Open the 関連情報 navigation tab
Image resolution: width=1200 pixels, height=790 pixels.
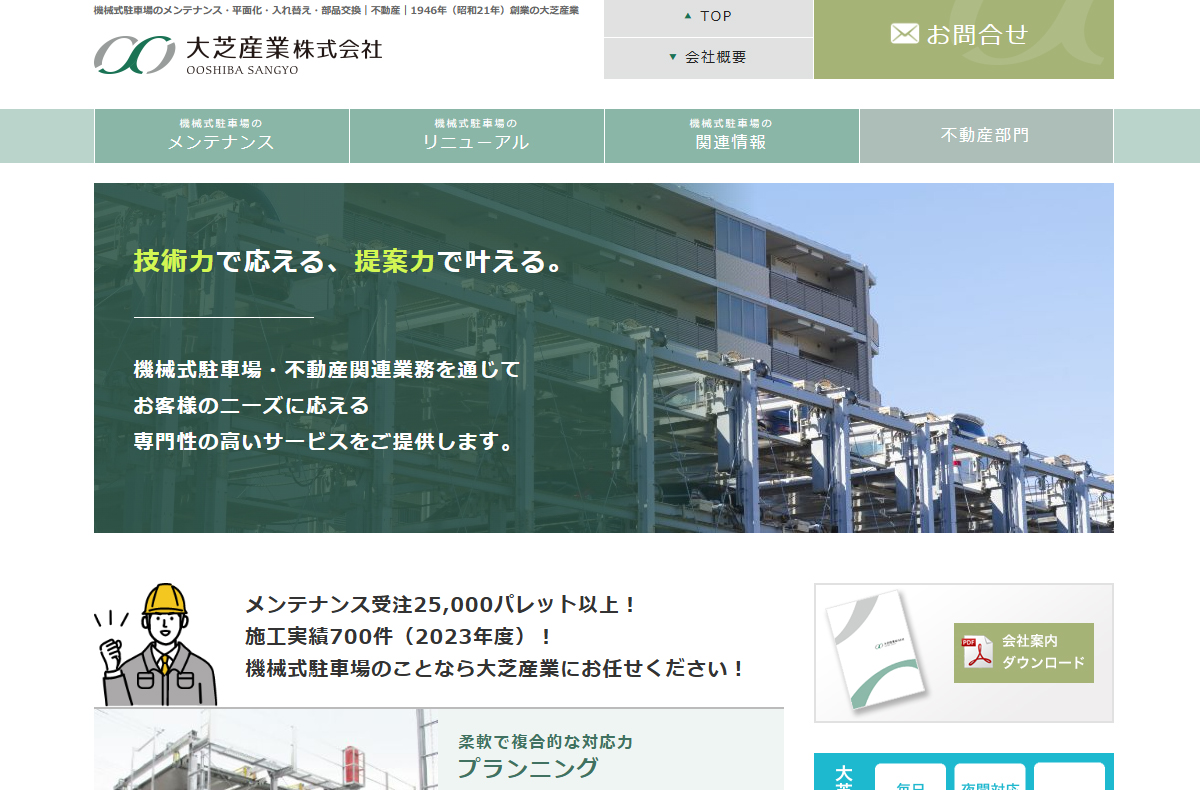point(731,136)
